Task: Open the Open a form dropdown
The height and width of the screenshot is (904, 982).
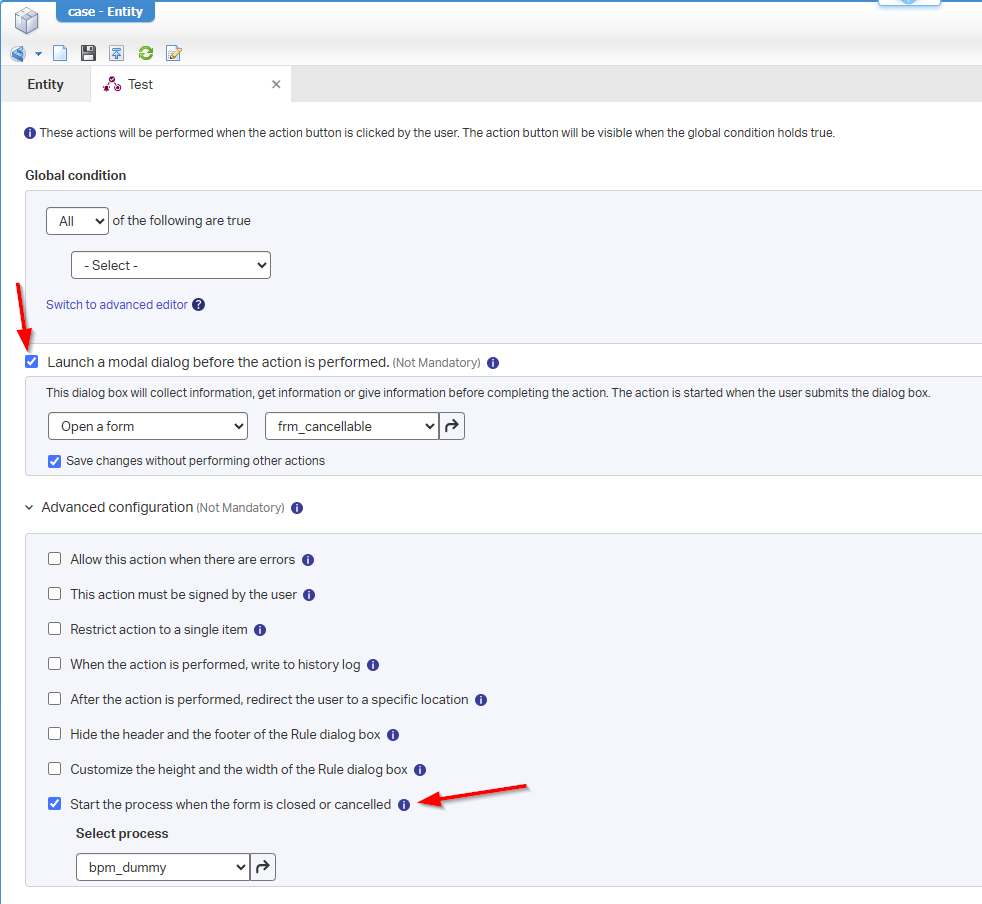Action: (148, 426)
